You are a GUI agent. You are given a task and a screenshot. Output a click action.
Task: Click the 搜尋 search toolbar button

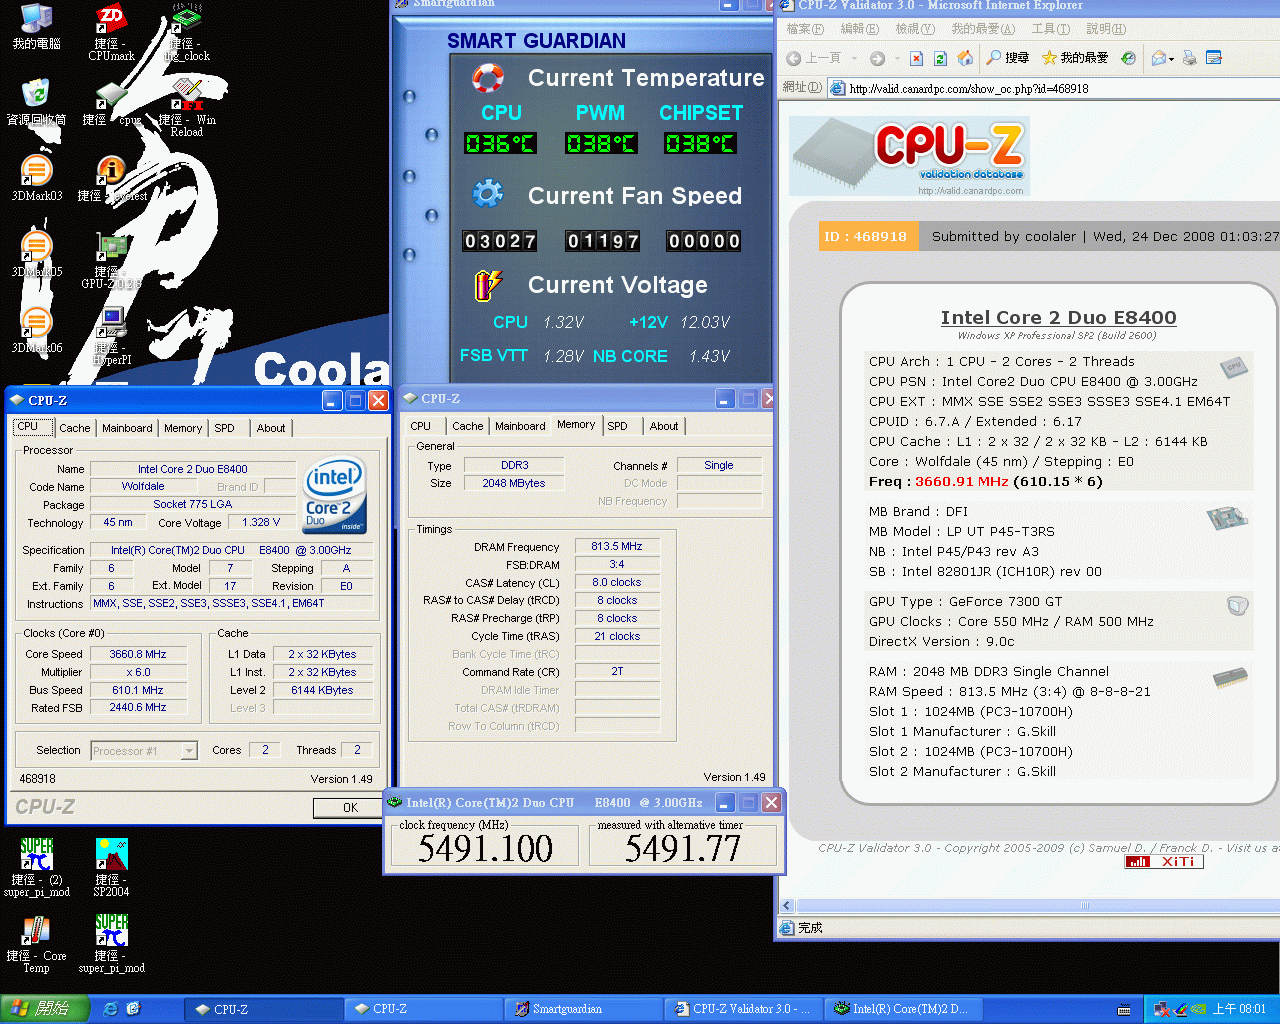pos(1007,58)
